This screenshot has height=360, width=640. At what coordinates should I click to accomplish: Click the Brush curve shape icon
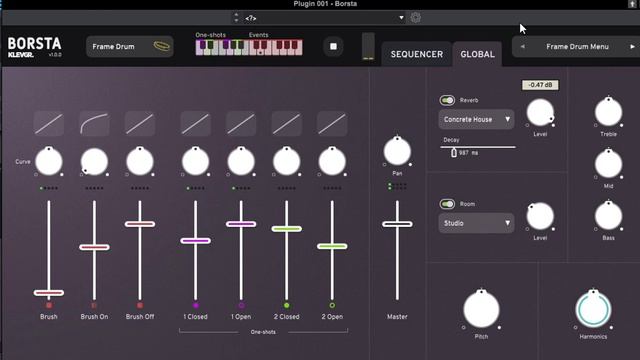pyautogui.click(x=49, y=123)
